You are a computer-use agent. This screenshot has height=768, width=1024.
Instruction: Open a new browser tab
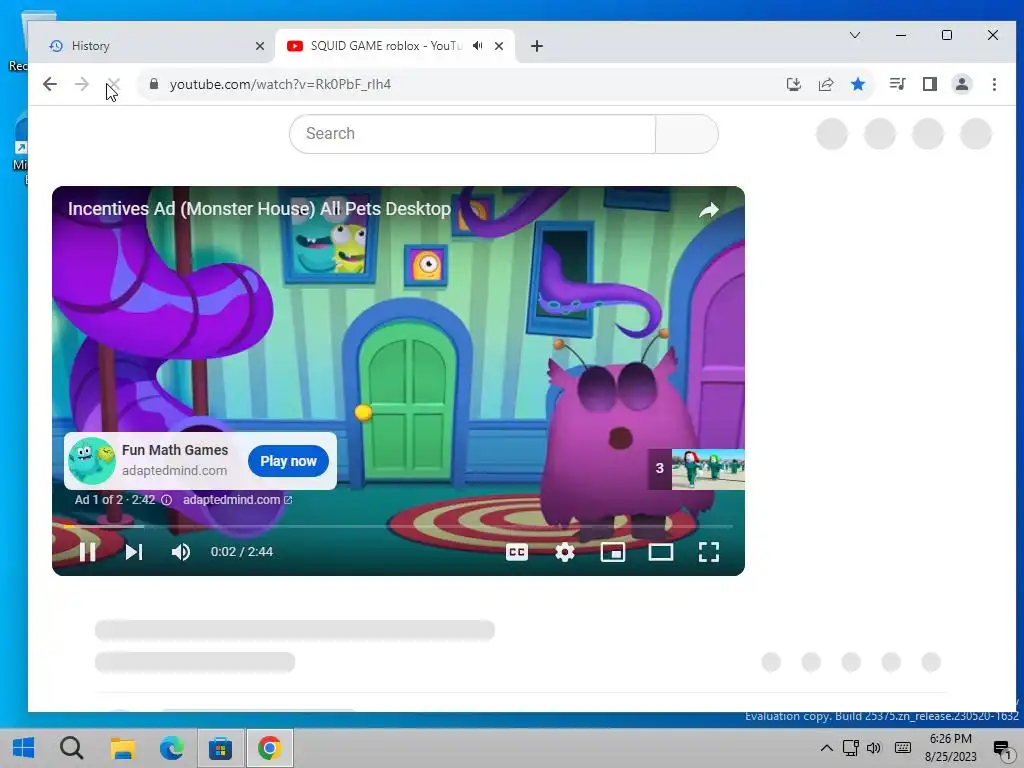tap(537, 46)
